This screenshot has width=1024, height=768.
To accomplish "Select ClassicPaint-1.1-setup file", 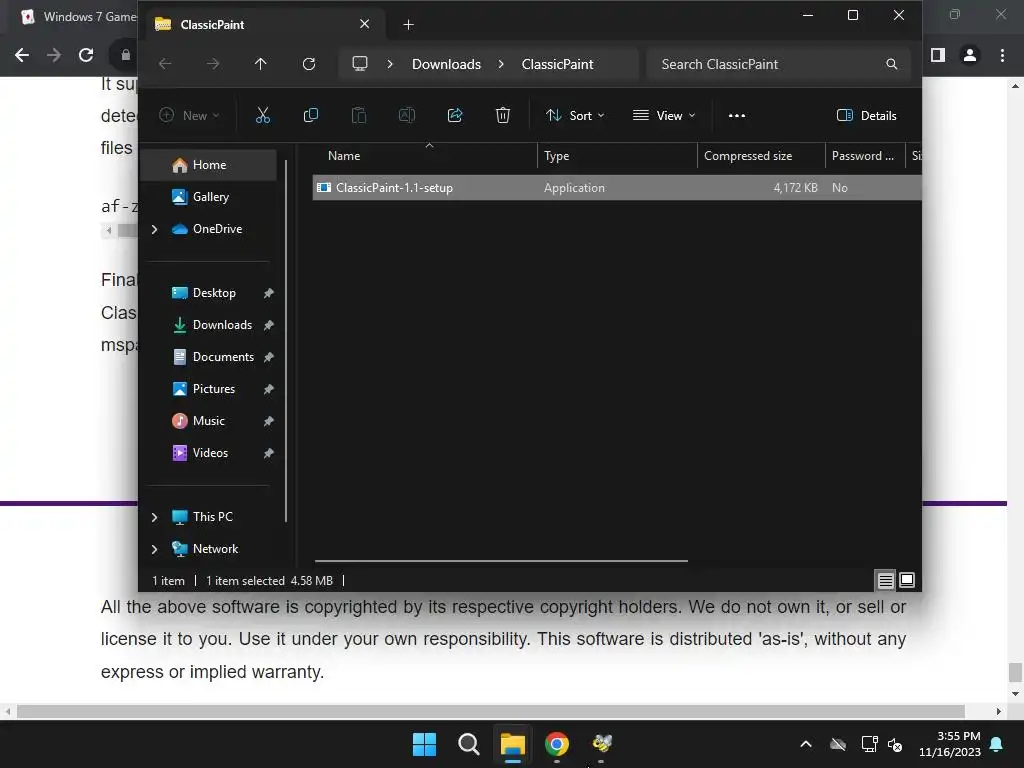I will 617,188.
